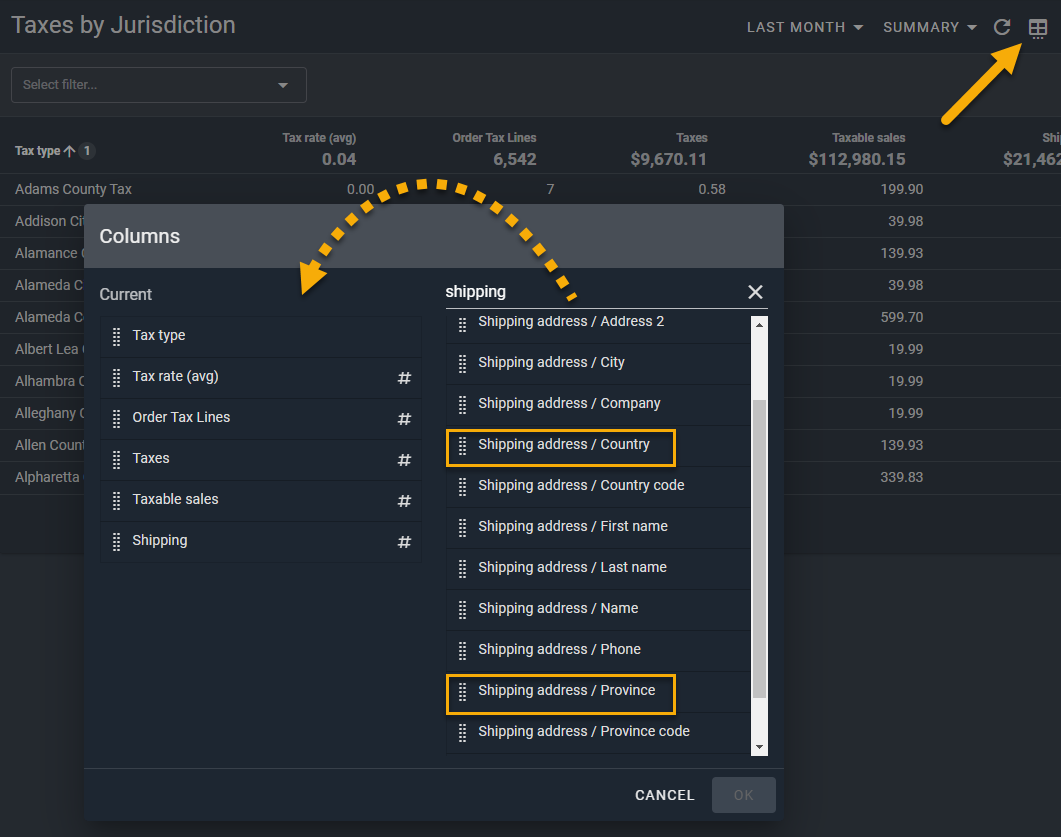Click the hash icon beside Taxes column
This screenshot has height=837, width=1061.
404,460
